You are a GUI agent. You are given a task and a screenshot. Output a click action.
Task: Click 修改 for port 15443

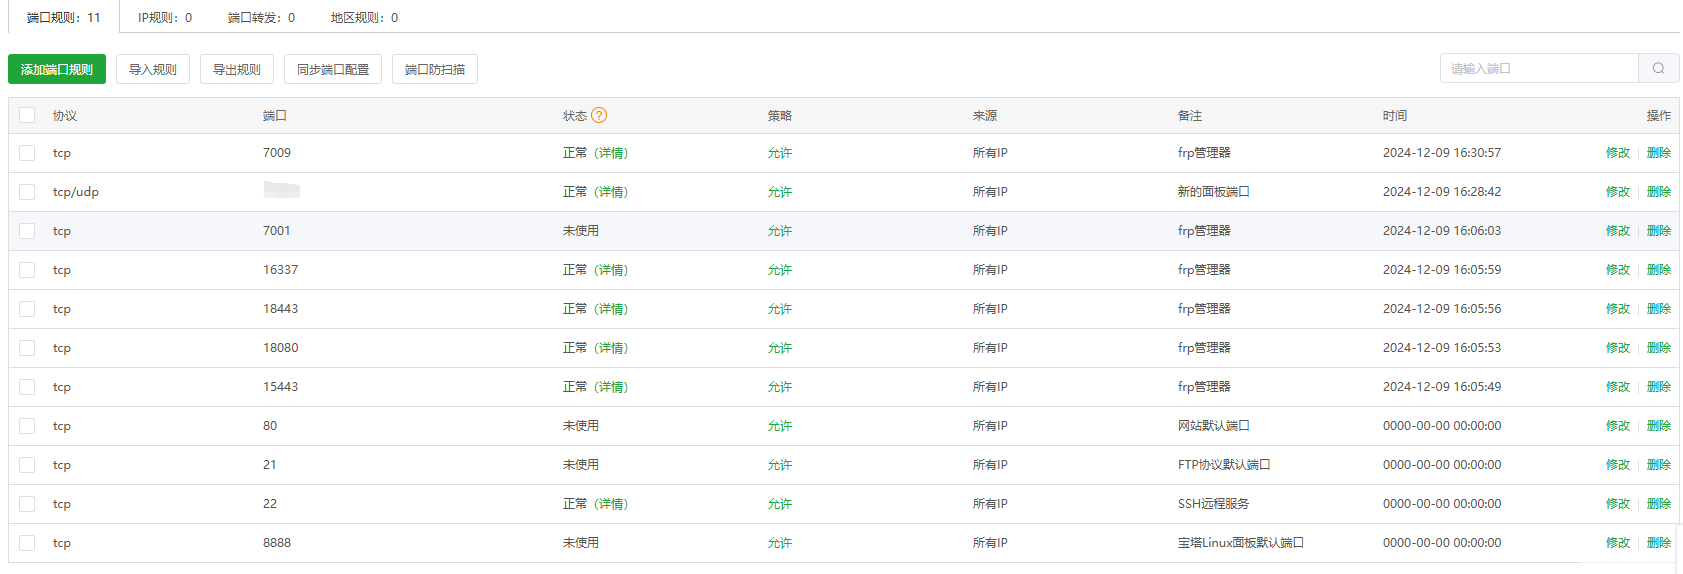pyautogui.click(x=1618, y=387)
